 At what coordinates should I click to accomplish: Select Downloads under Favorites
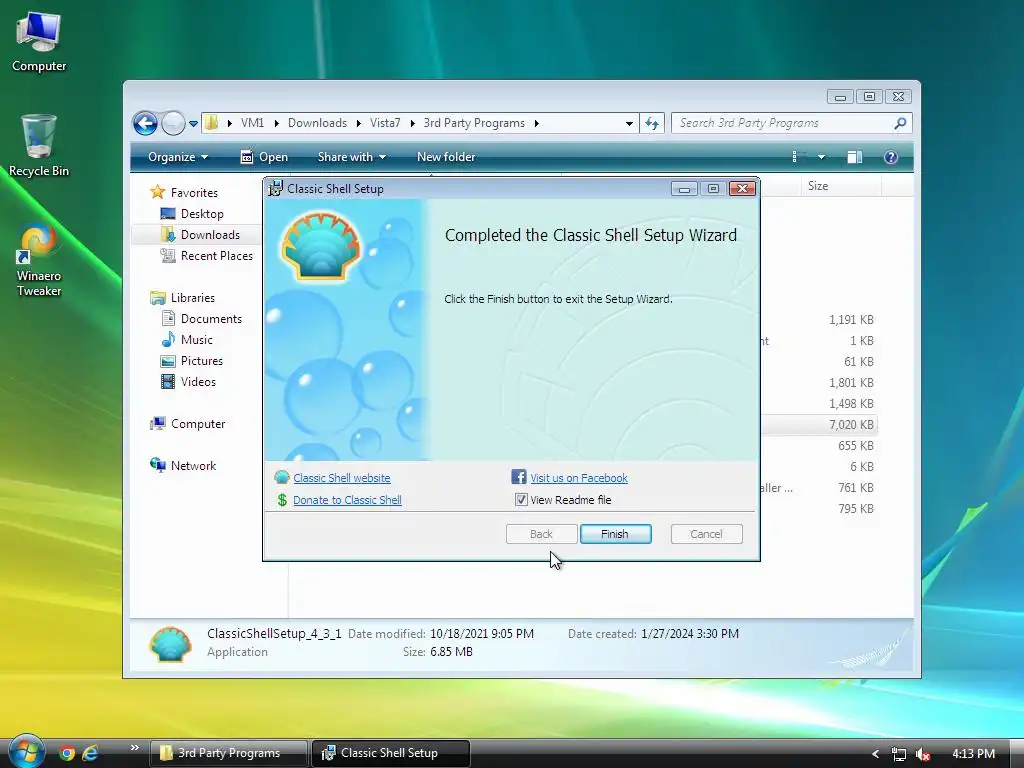pos(210,234)
